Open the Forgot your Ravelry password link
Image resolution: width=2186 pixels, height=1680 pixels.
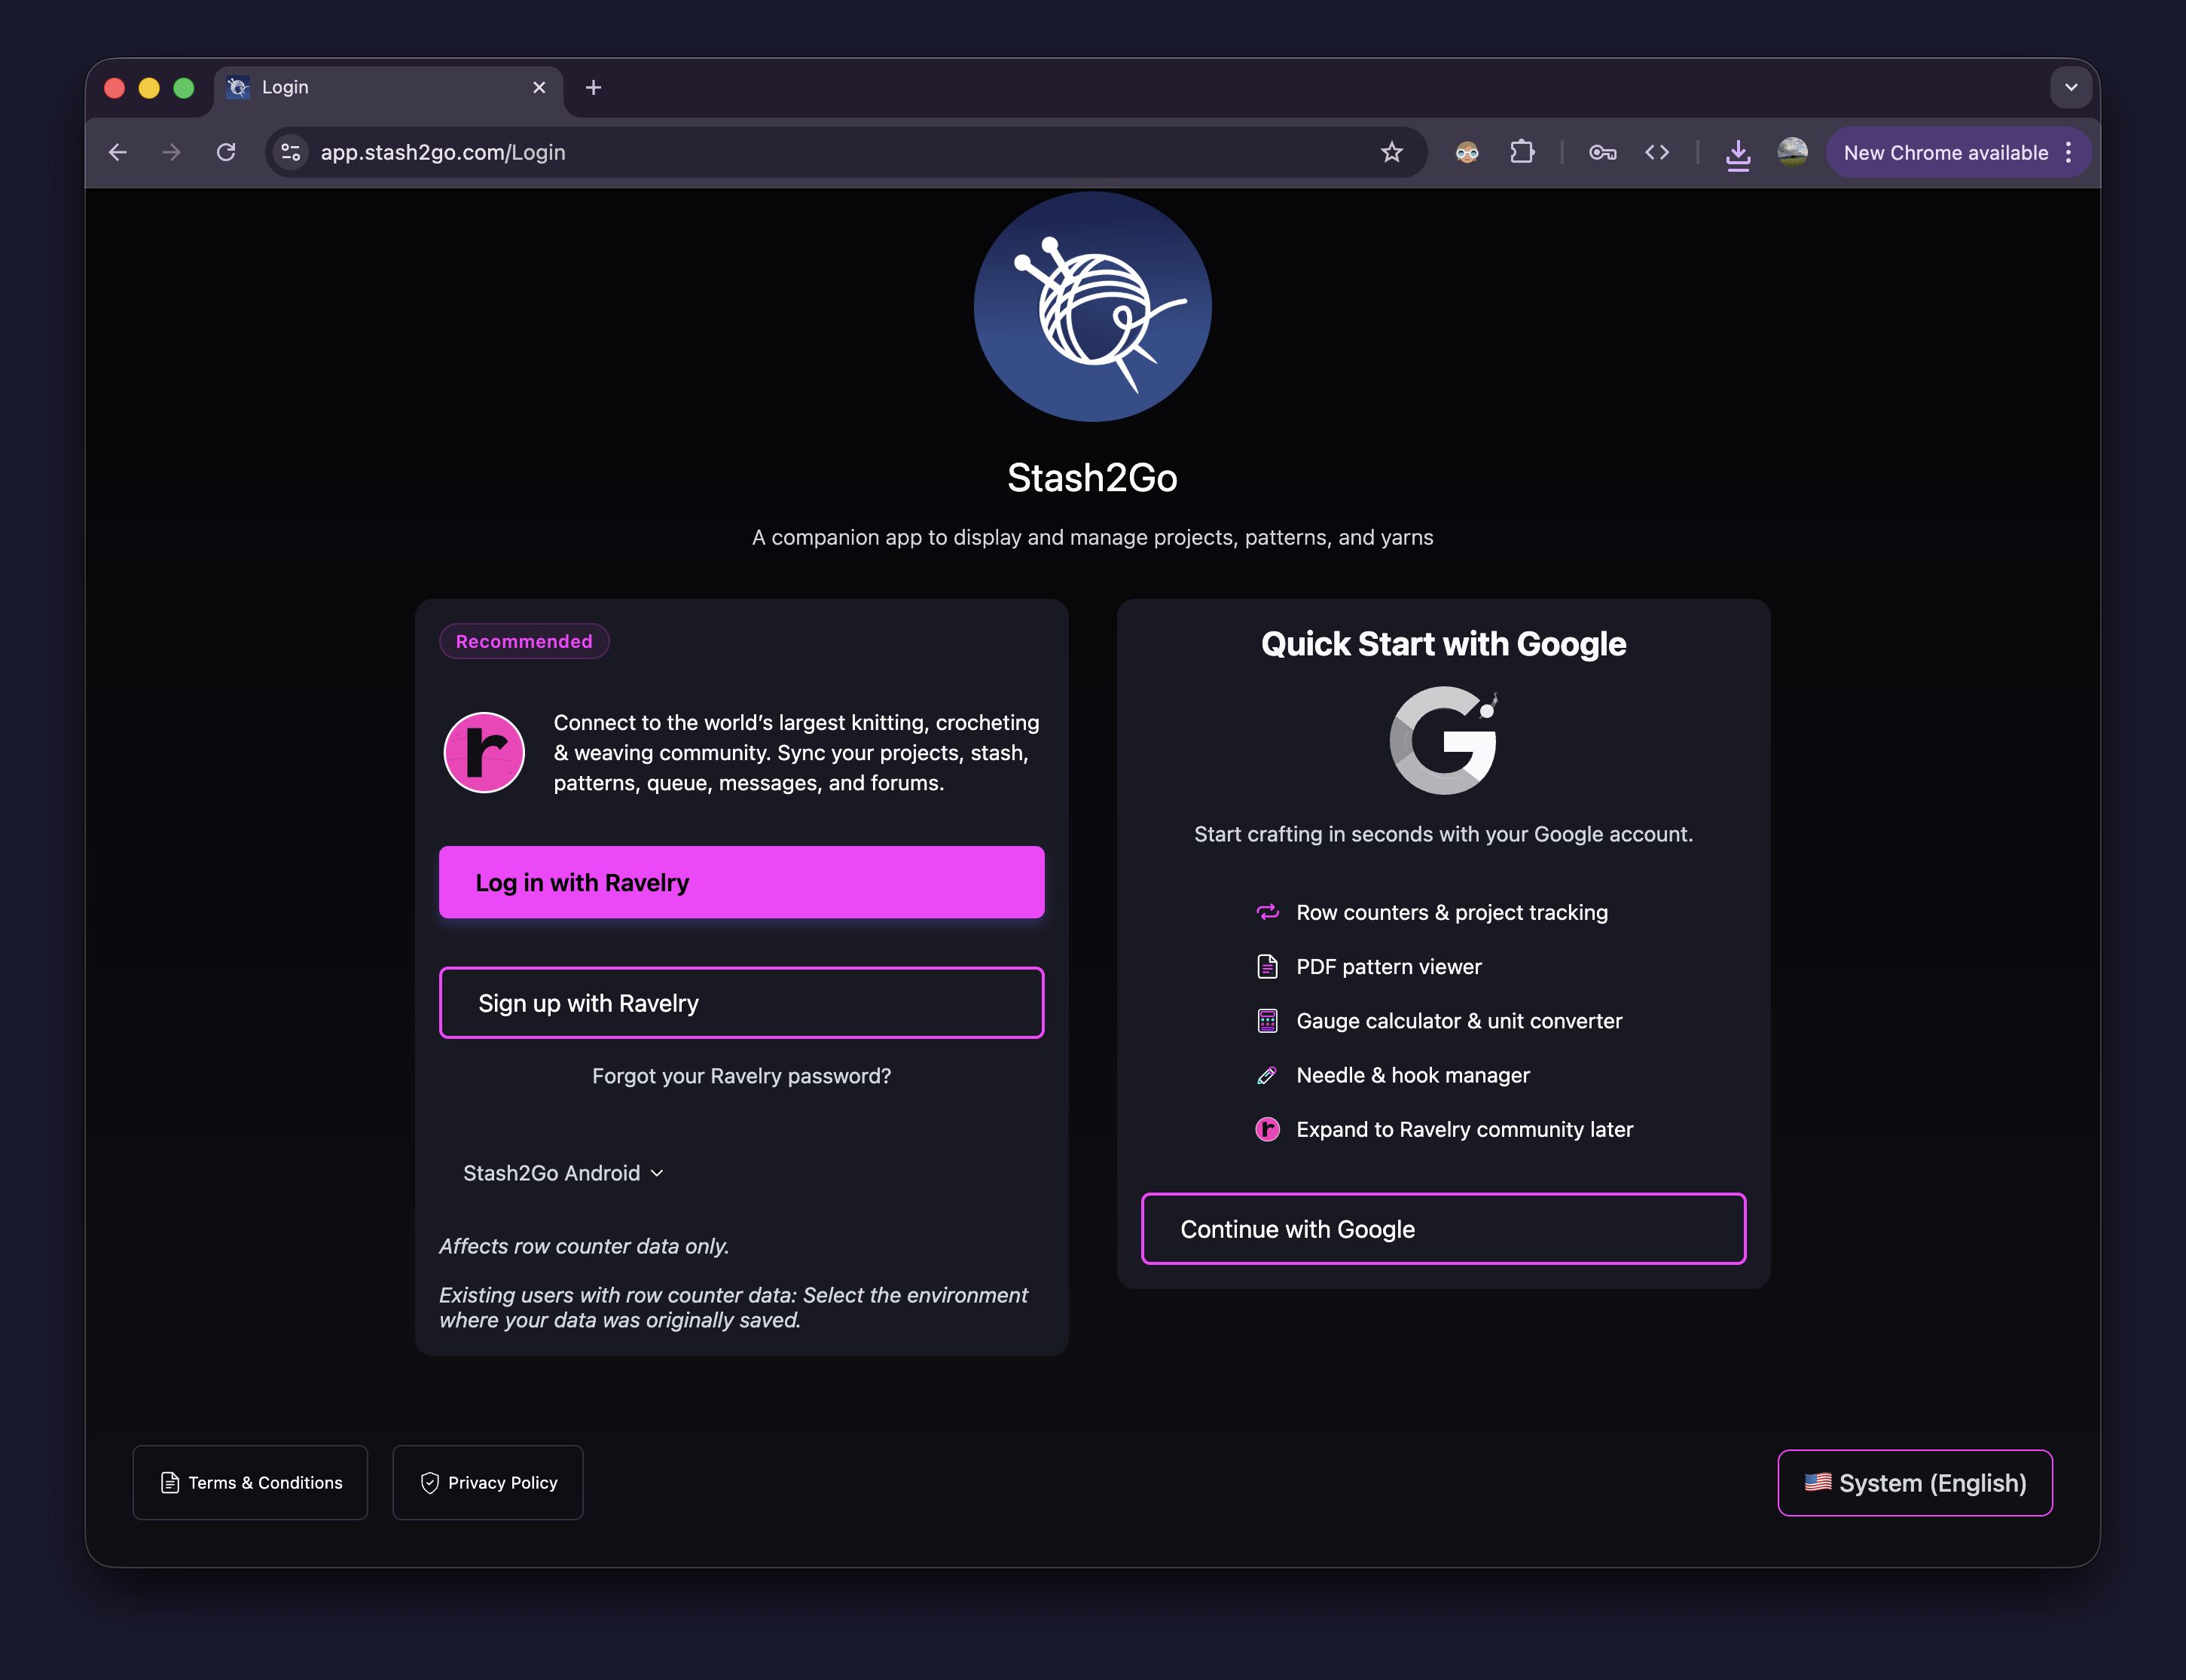pos(740,1076)
